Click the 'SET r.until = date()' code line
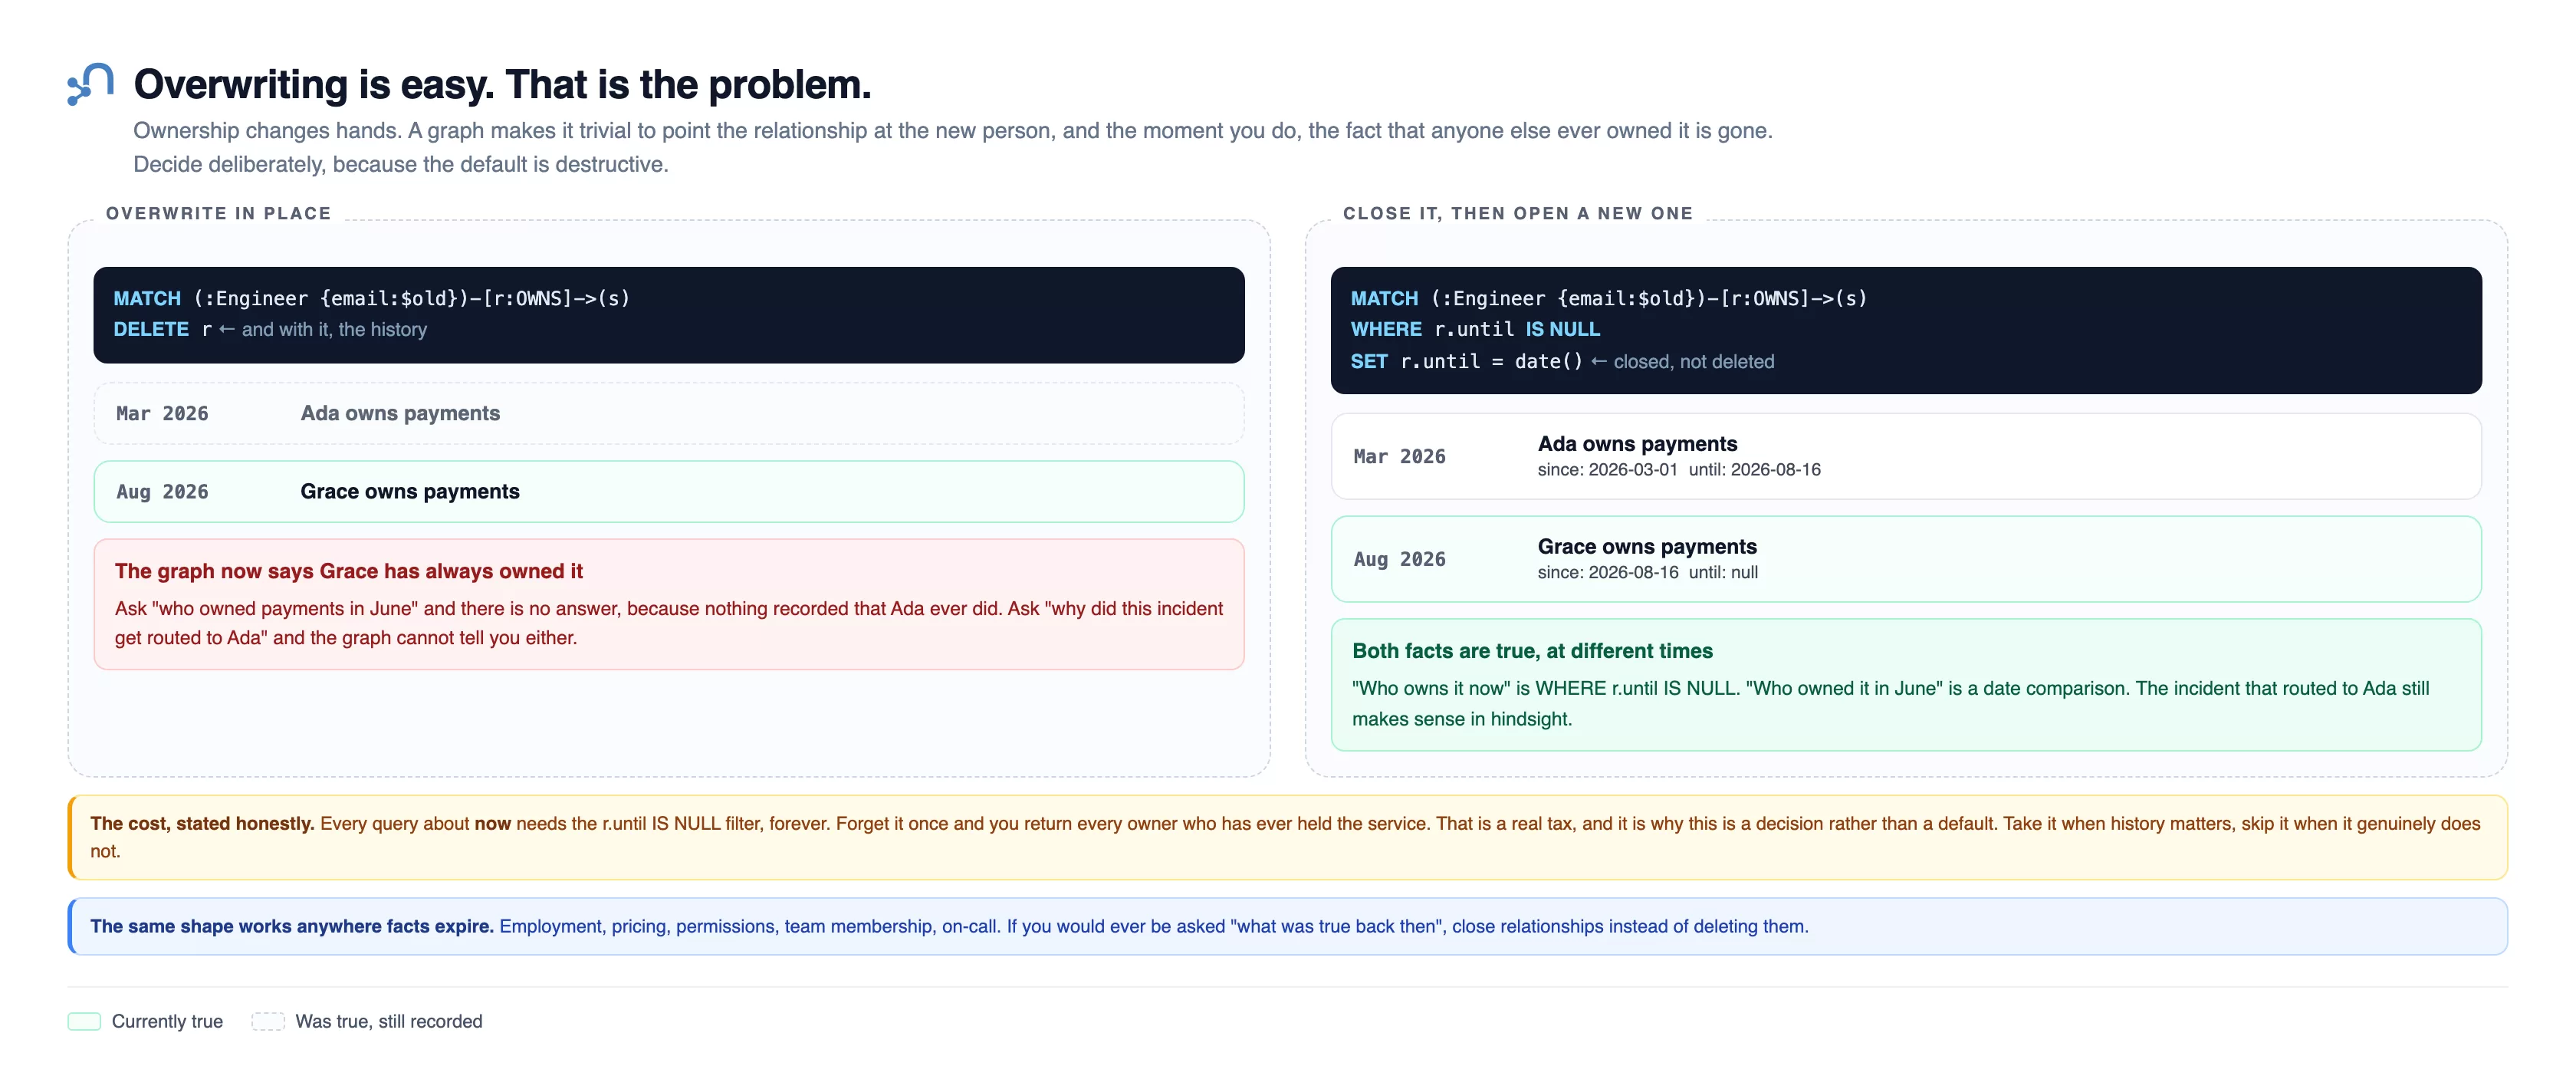This screenshot has width=2576, height=1089. pos(1466,361)
